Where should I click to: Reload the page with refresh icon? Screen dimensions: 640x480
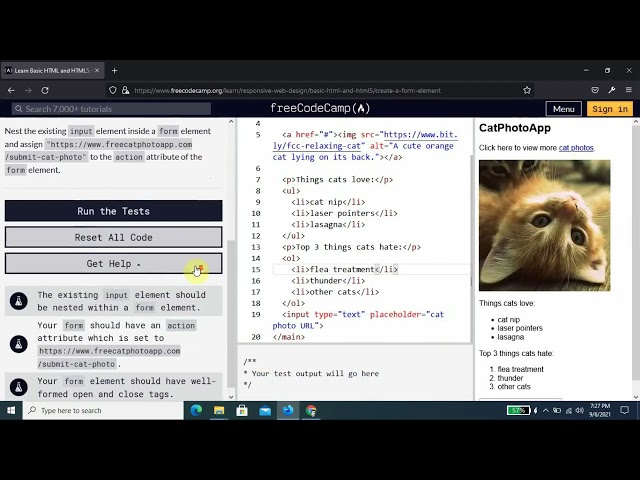(45, 90)
